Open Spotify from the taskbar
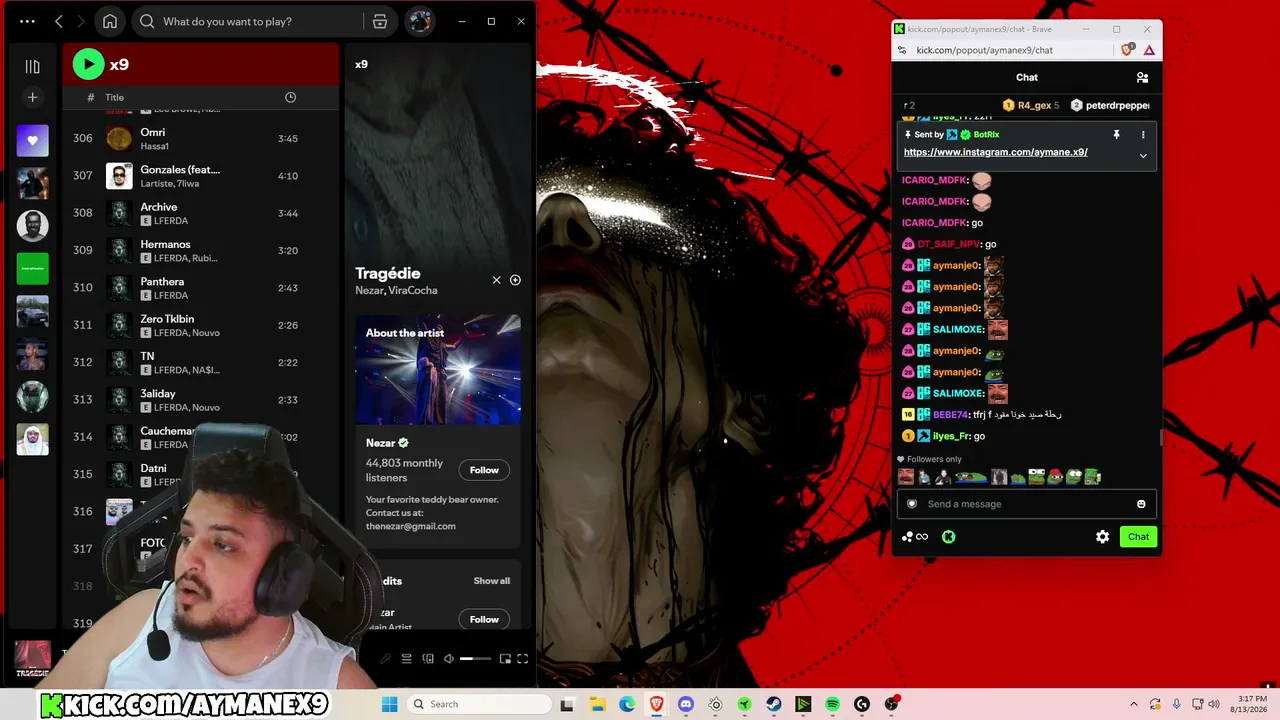The image size is (1280, 720). [x=833, y=704]
